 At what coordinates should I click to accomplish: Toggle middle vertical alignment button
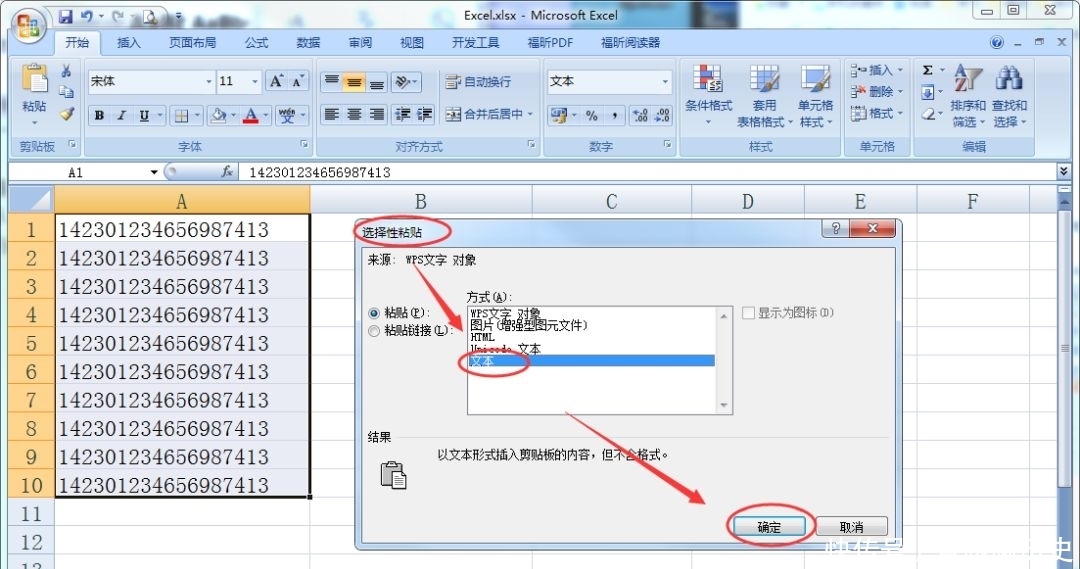[354, 82]
